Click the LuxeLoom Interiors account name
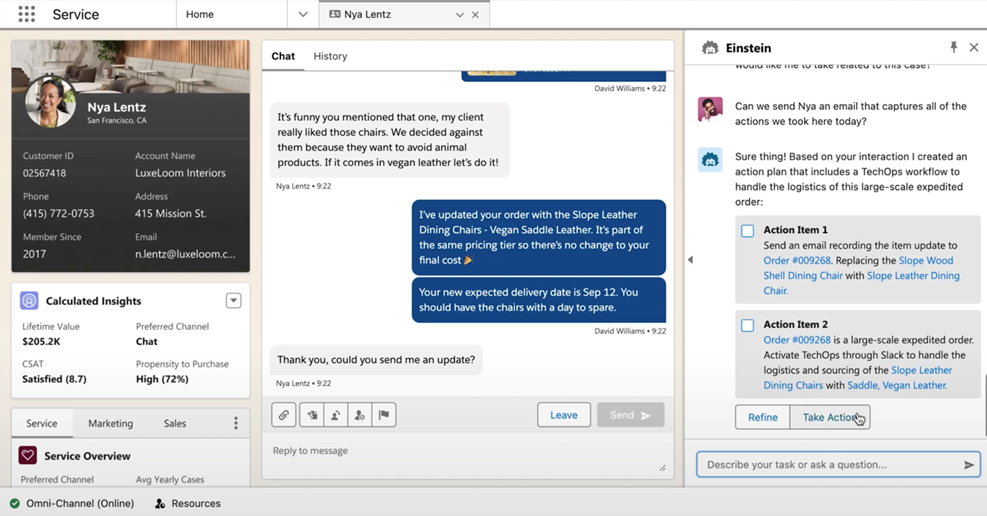The width and height of the screenshot is (987, 516). coord(180,173)
